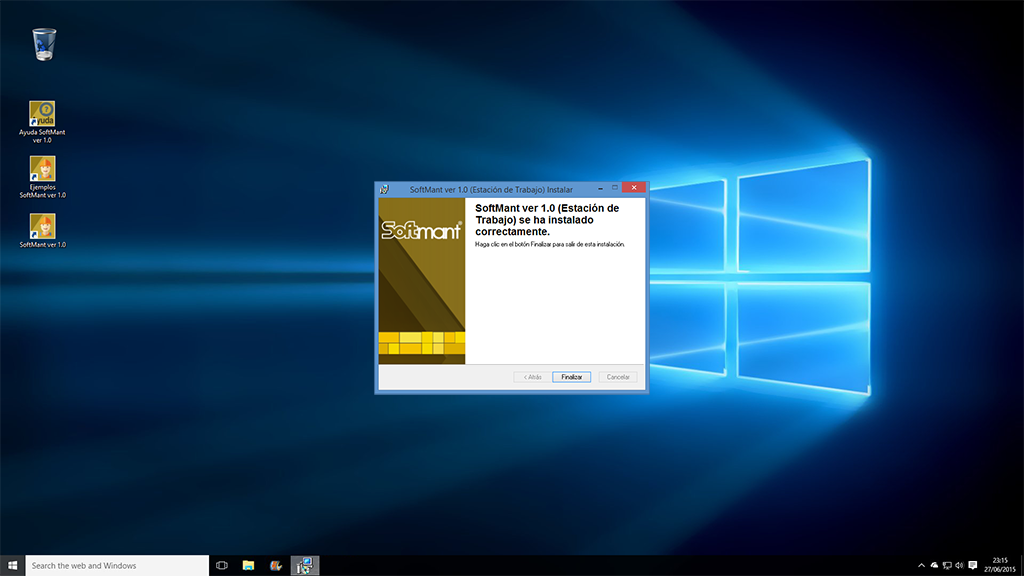Screen dimensions: 1024x576
Task: Click the Finalizar button
Action: point(571,377)
